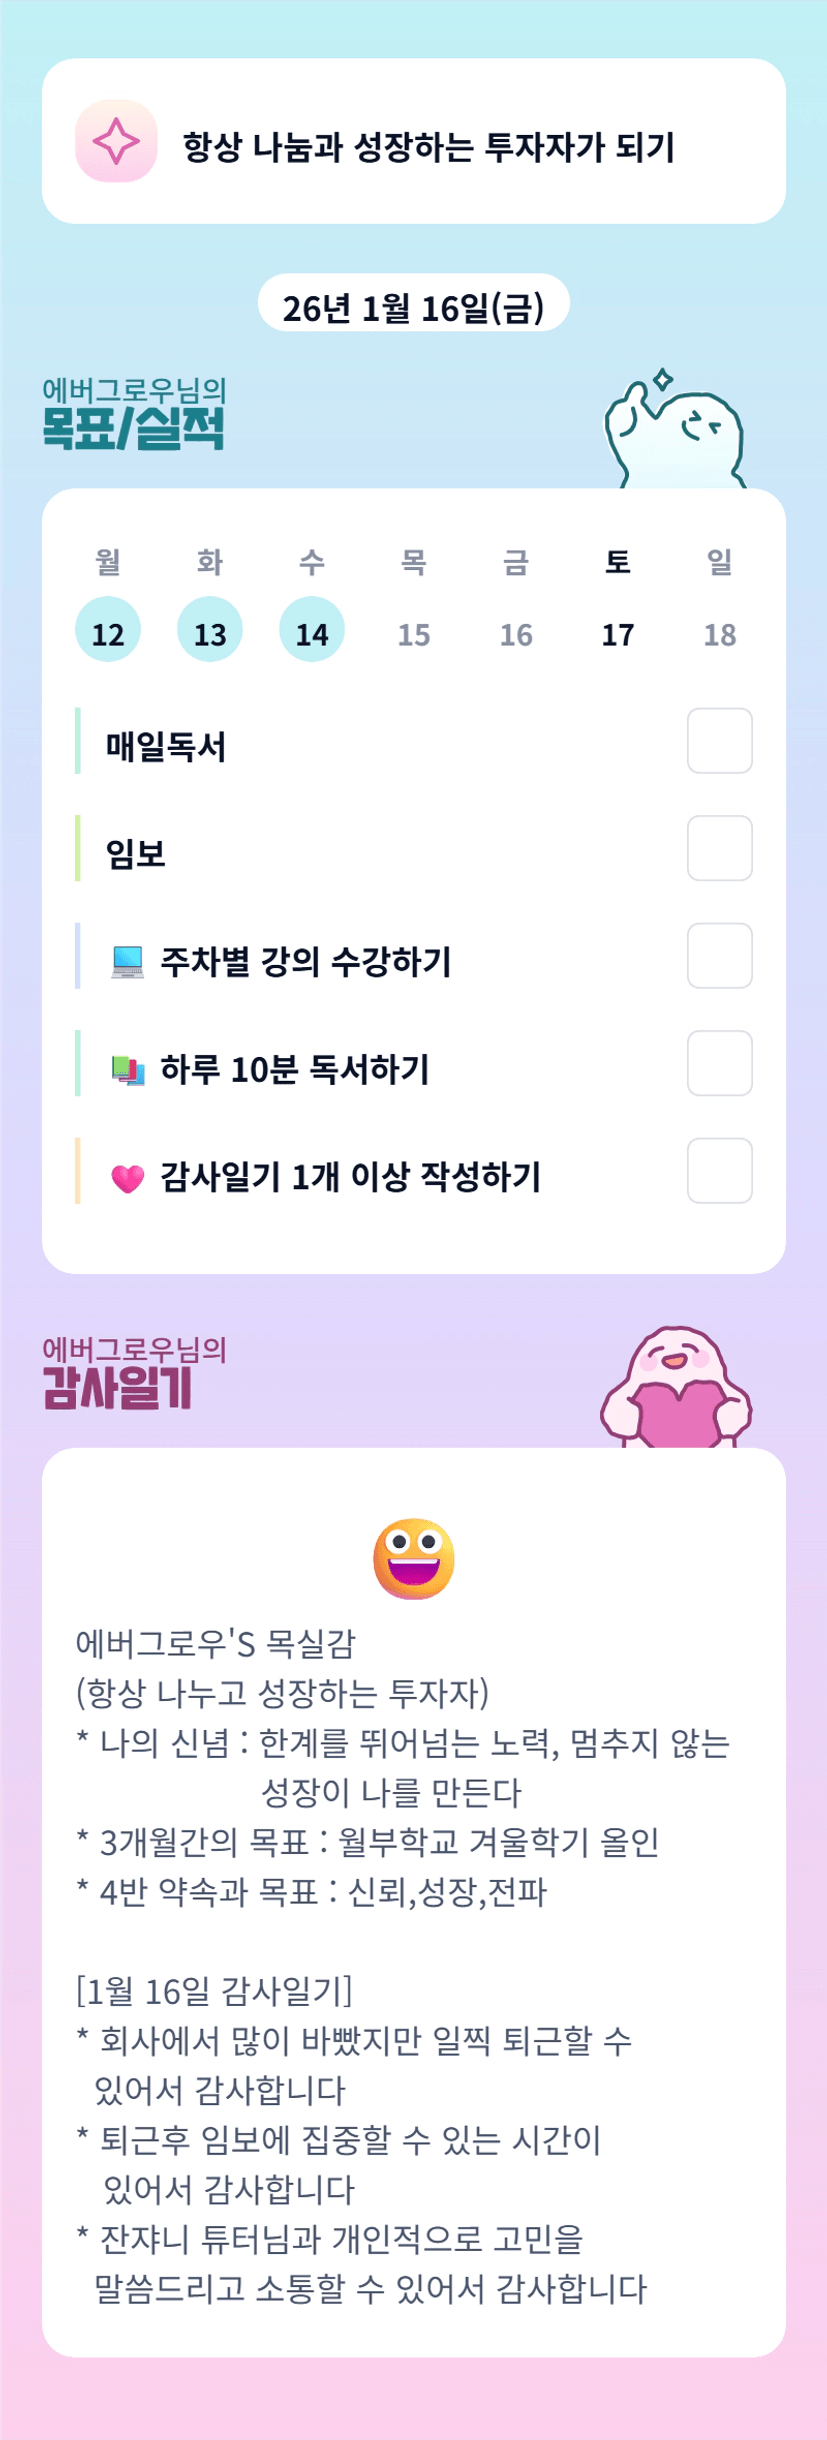
Task: Click the pink heart icon beside 감사일기
Action: (x=127, y=1178)
